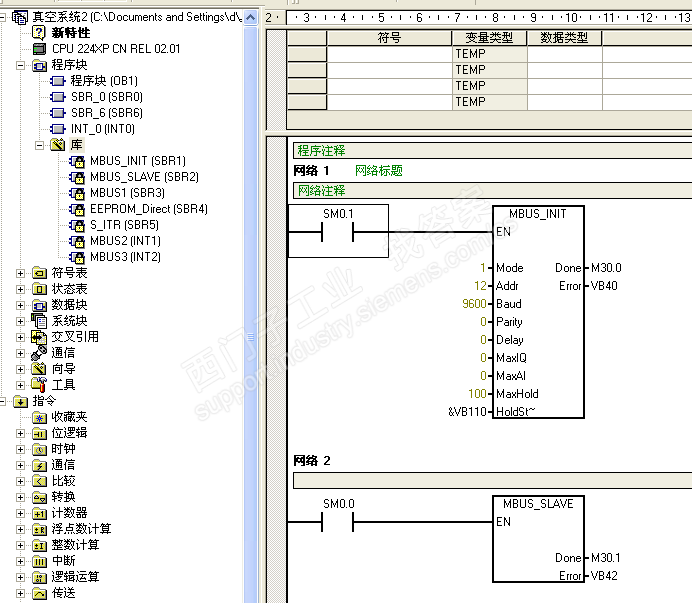Click the 状态表 status chart icon
The image size is (692, 603).
39,289
